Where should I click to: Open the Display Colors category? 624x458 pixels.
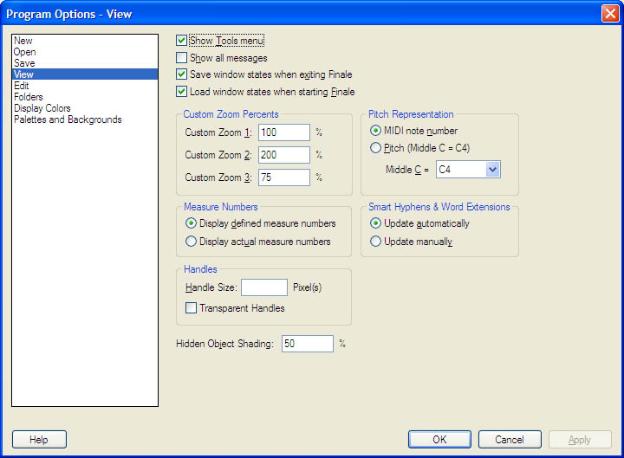[42, 109]
